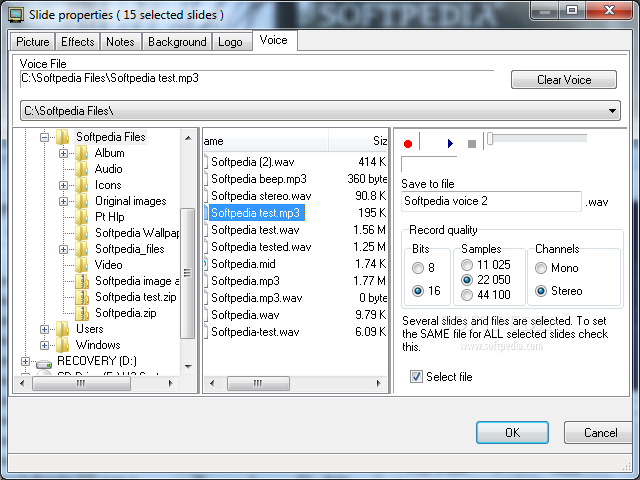
Task: Expand the Icons folder node
Action: coord(63,185)
